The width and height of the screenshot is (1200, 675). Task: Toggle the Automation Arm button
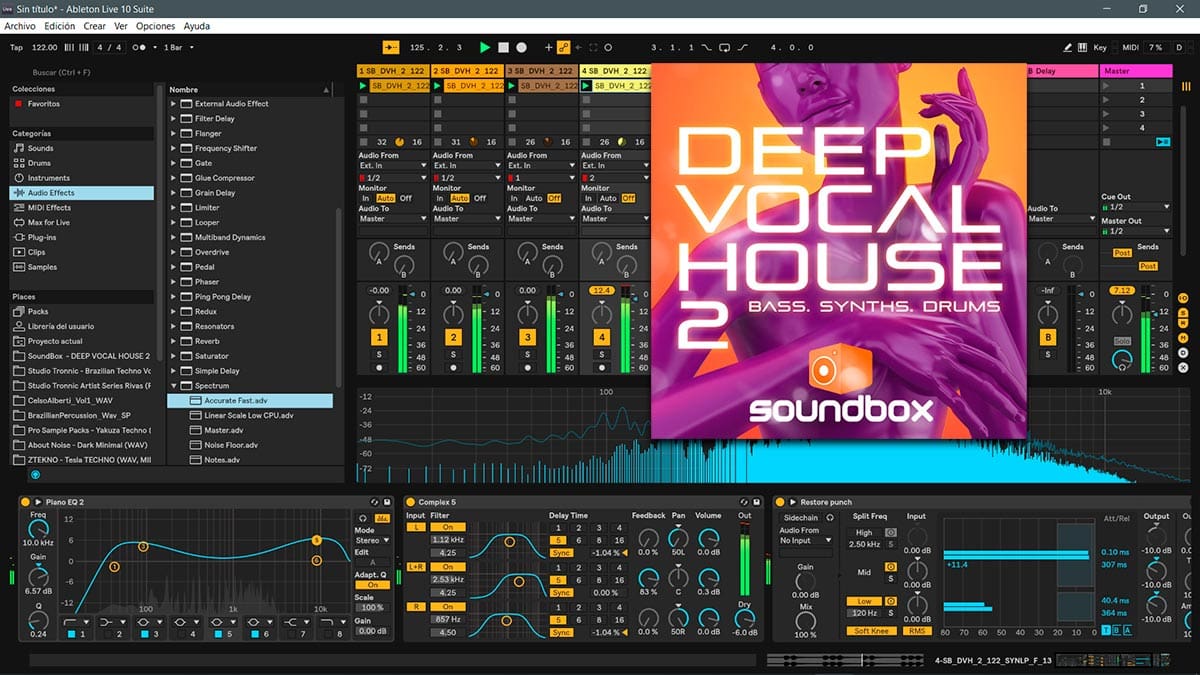coord(563,47)
